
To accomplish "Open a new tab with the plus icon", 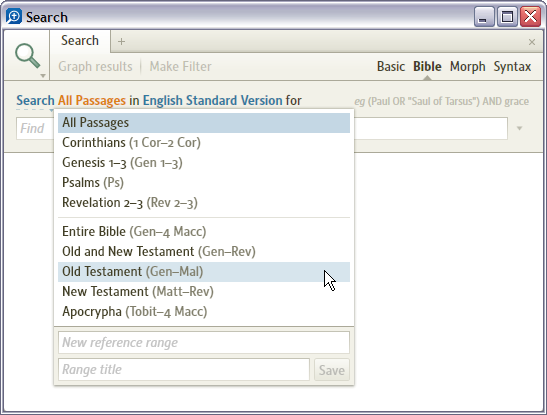I will [121, 42].
